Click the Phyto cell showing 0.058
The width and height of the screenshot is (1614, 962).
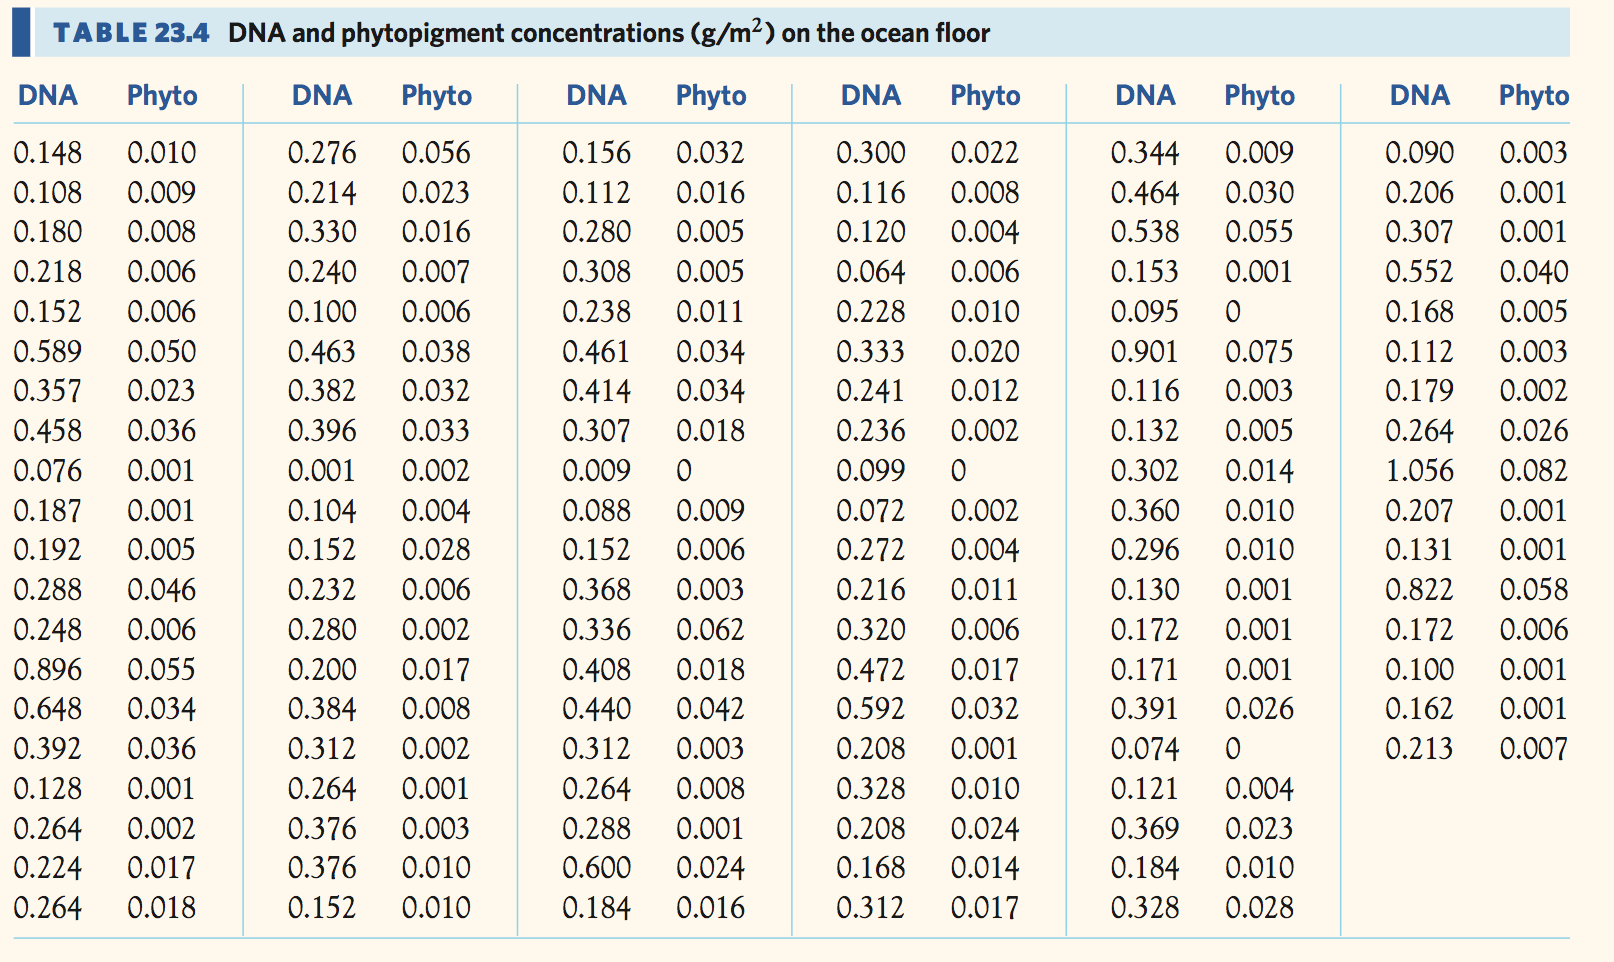pos(1533,590)
